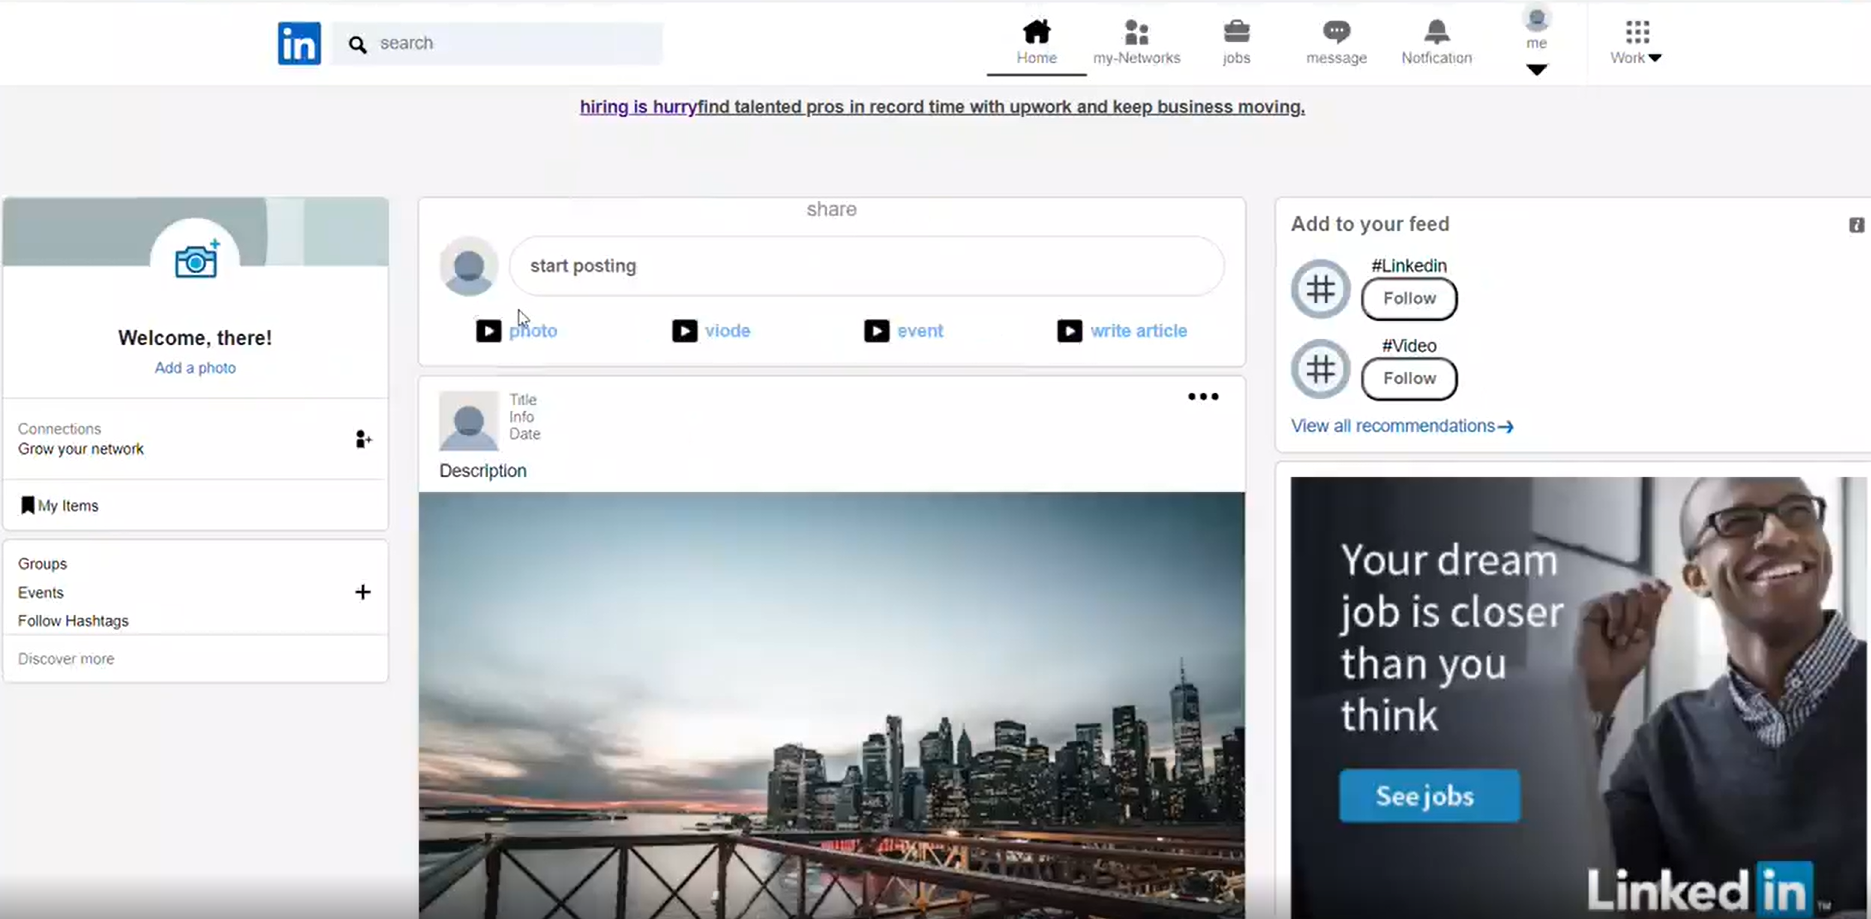Open Notification bell

pyautogui.click(x=1436, y=42)
